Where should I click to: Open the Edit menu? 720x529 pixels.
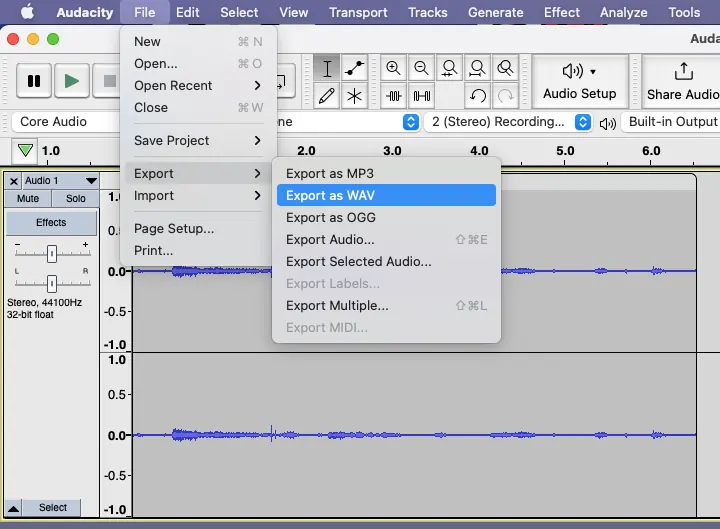point(187,12)
